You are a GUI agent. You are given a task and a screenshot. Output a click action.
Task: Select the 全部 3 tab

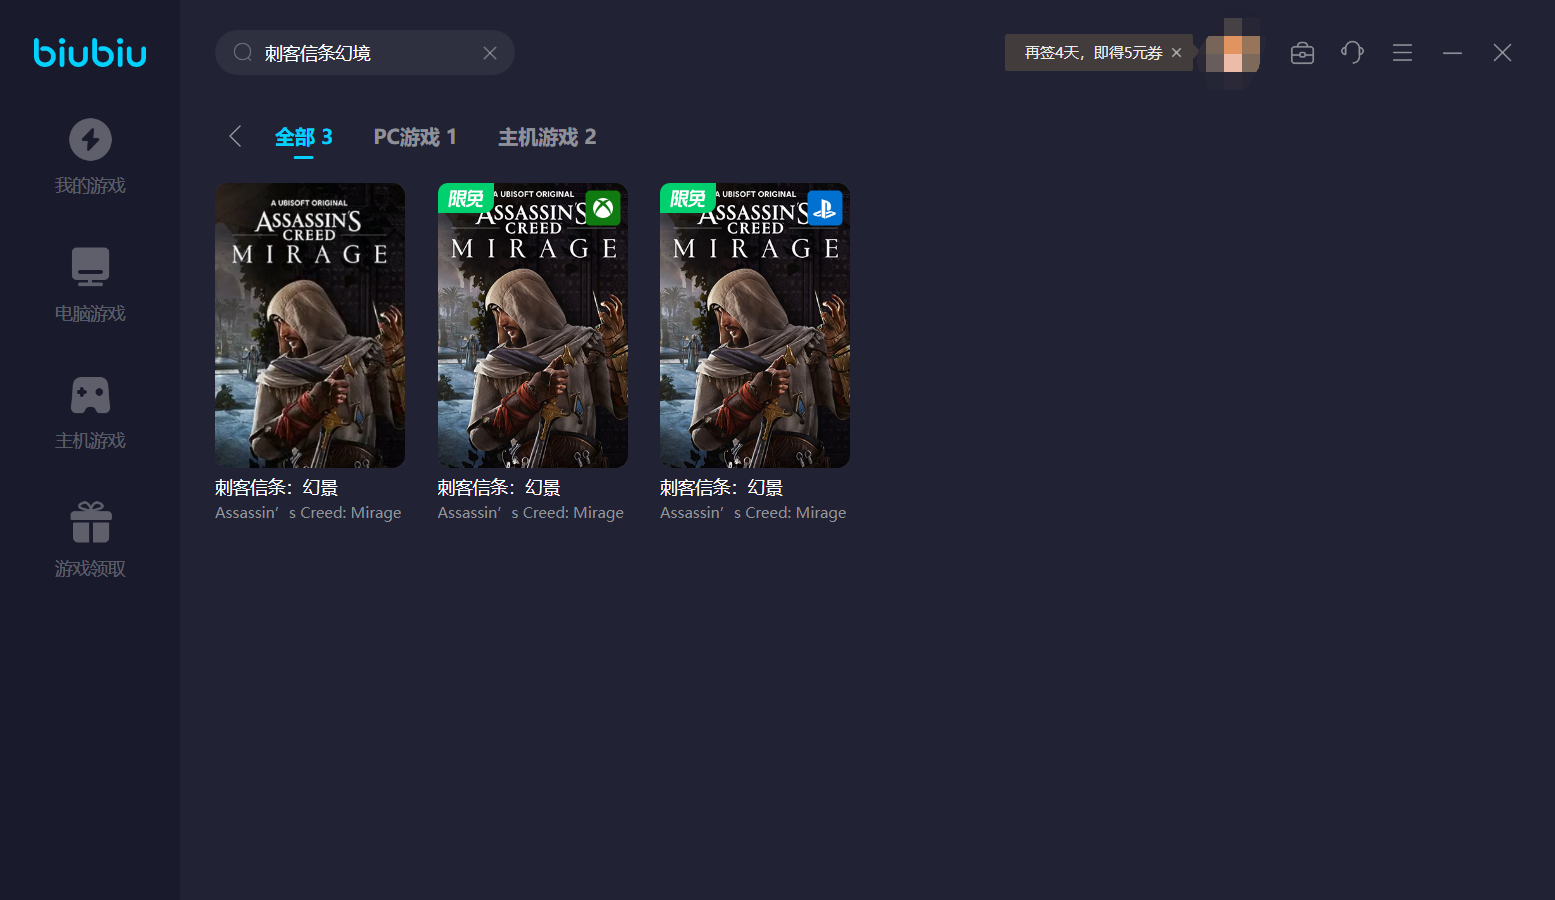303,137
